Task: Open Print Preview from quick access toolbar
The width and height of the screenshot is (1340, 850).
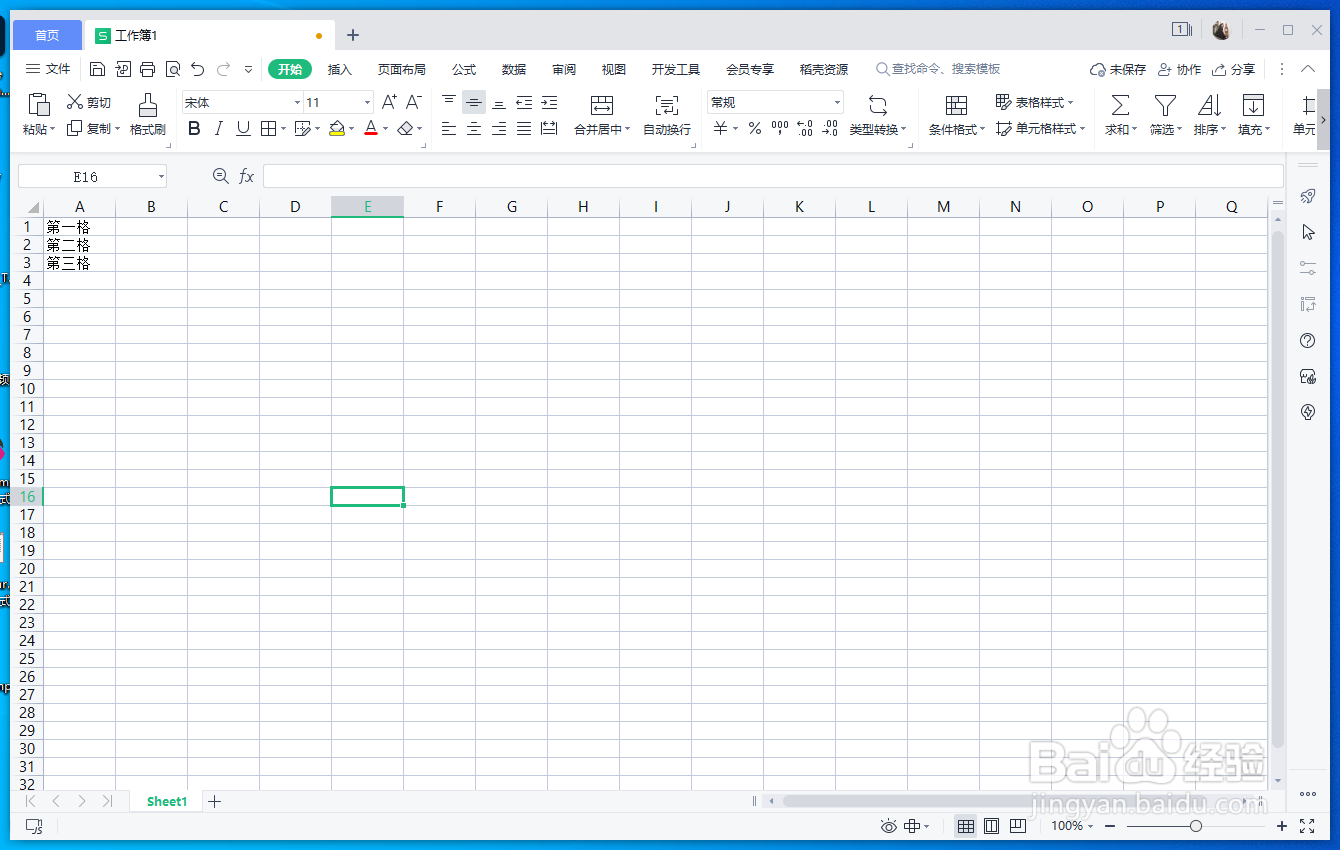Action: click(x=173, y=69)
